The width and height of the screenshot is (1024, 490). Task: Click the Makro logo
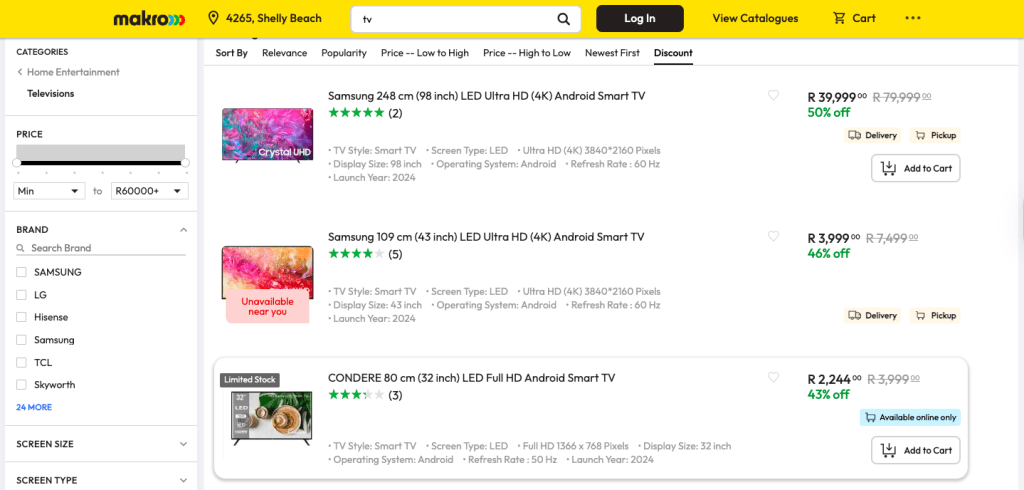[x=150, y=18]
